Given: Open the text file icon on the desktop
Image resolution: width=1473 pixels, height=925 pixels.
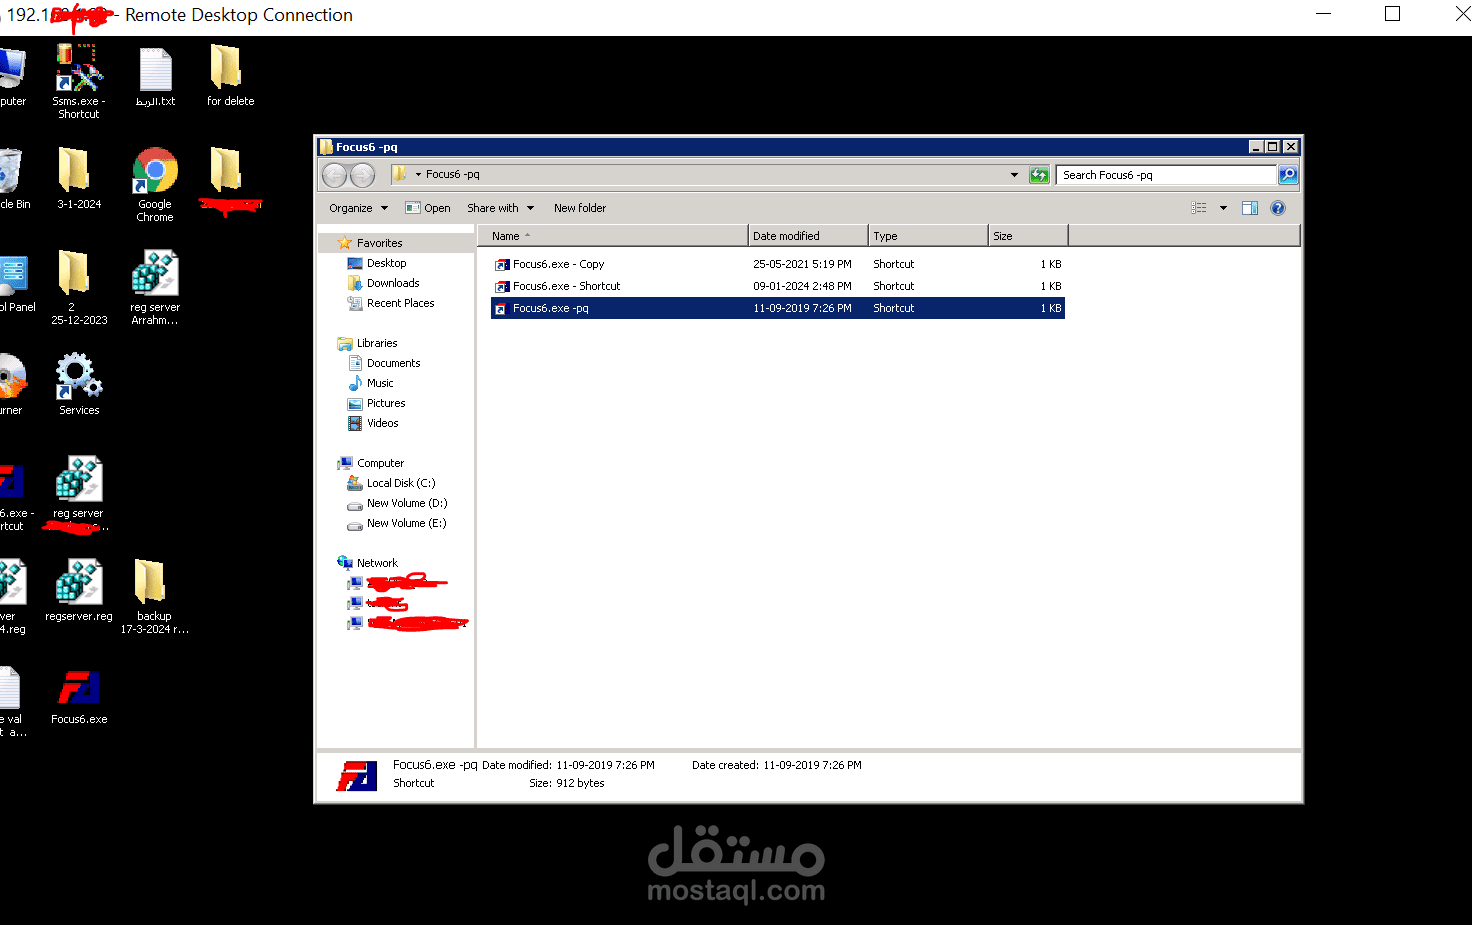Looking at the screenshot, I should point(155,78).
